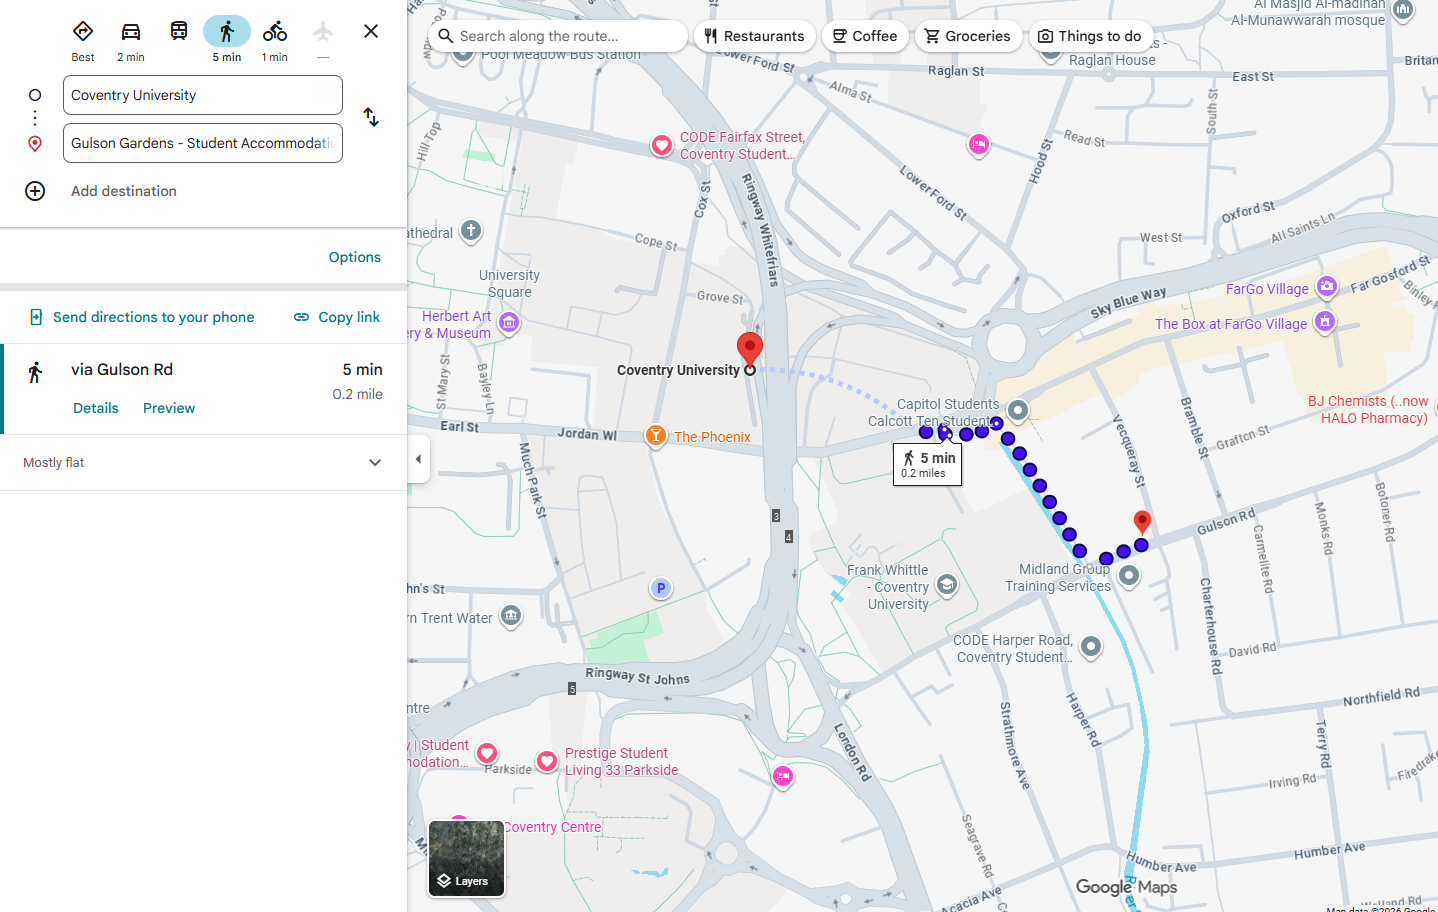Click the Add destination plus icon
1438x912 pixels.
click(x=35, y=191)
